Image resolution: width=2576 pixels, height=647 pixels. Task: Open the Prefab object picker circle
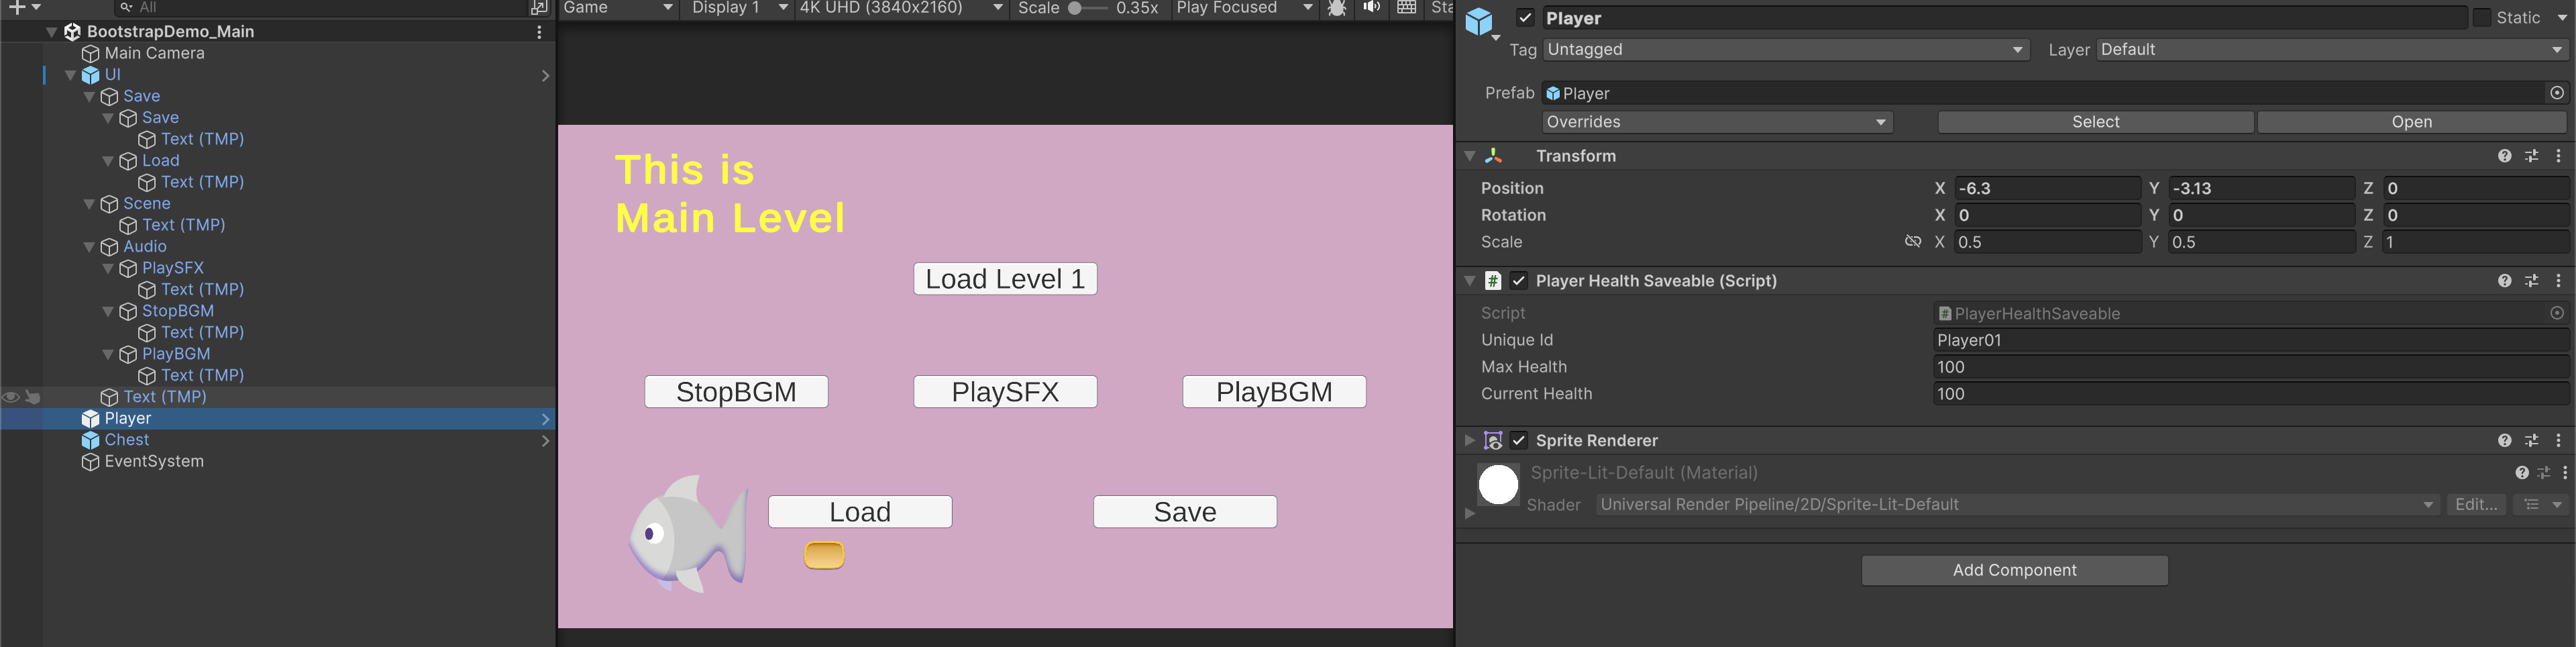coord(2556,93)
